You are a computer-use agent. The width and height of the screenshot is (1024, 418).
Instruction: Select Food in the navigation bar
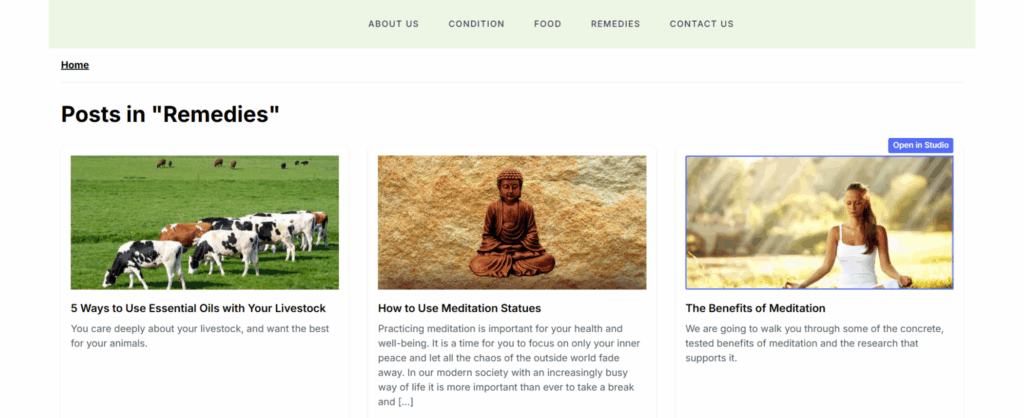[547, 24]
